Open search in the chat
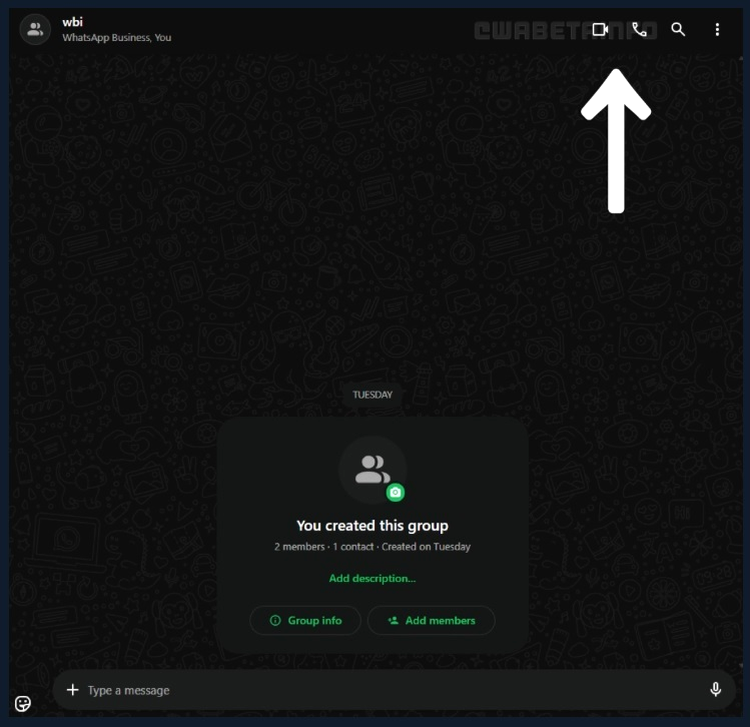750x727 pixels. [x=678, y=30]
